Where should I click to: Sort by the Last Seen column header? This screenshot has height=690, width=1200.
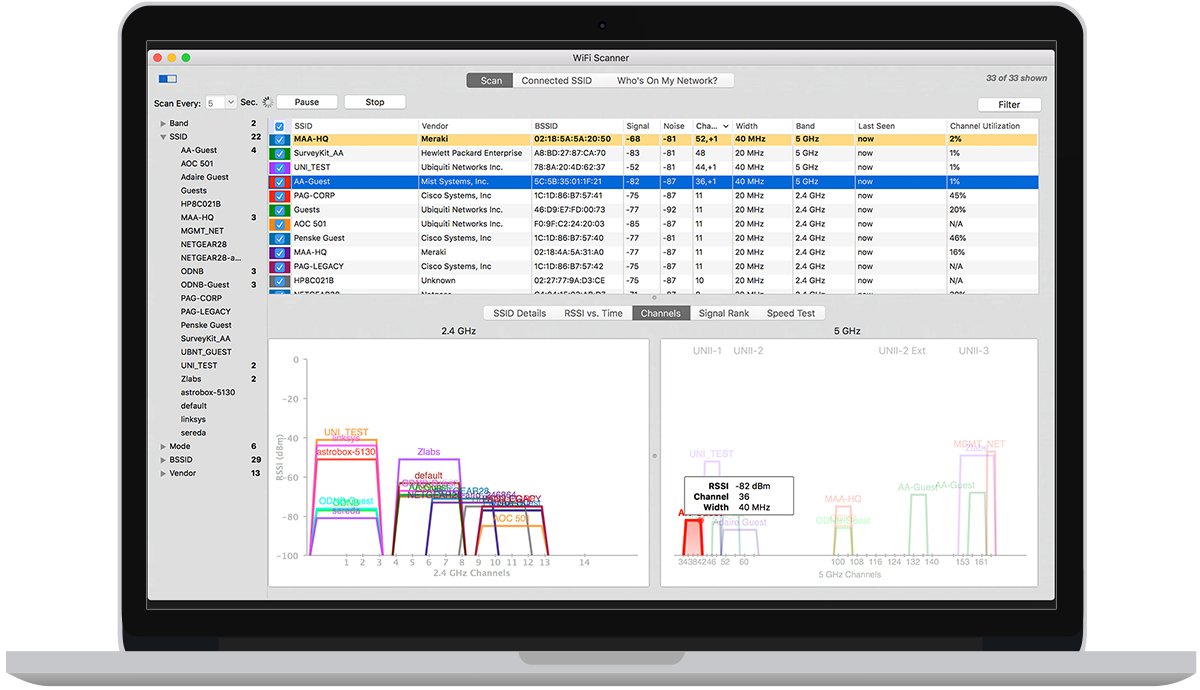899,126
